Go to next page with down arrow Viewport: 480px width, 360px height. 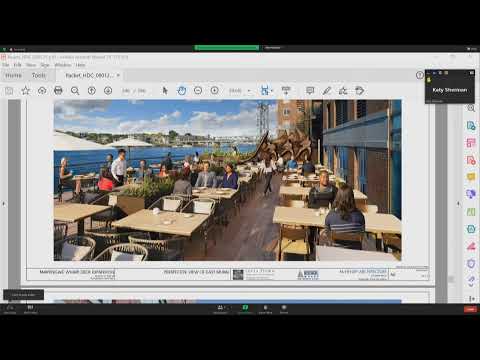pyautogui.click(x=108, y=91)
